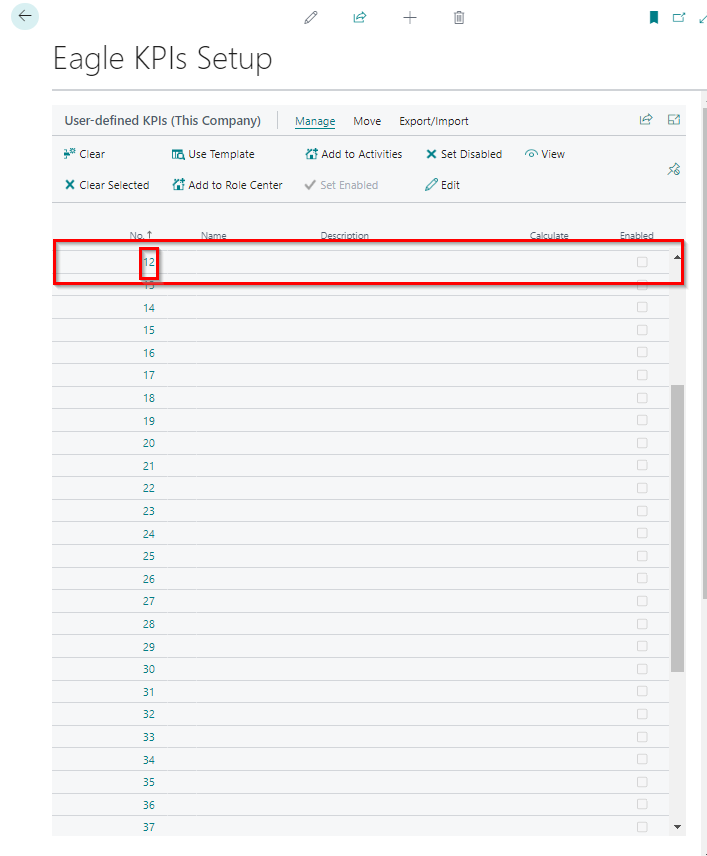Click the Clear action

[84, 154]
